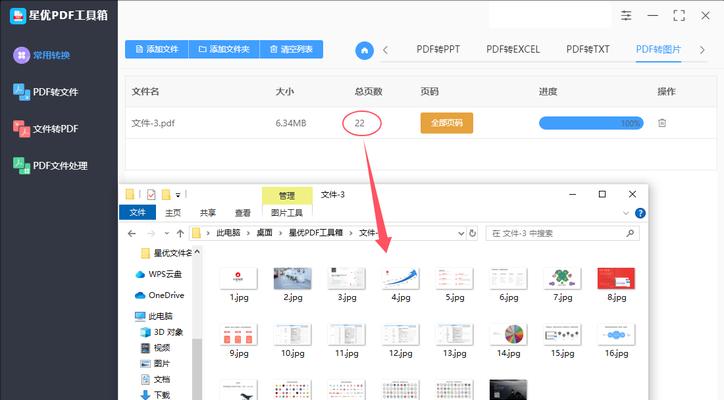Open 3D 对象 in navigation pane
This screenshot has width=724, height=400.
(x=162, y=332)
